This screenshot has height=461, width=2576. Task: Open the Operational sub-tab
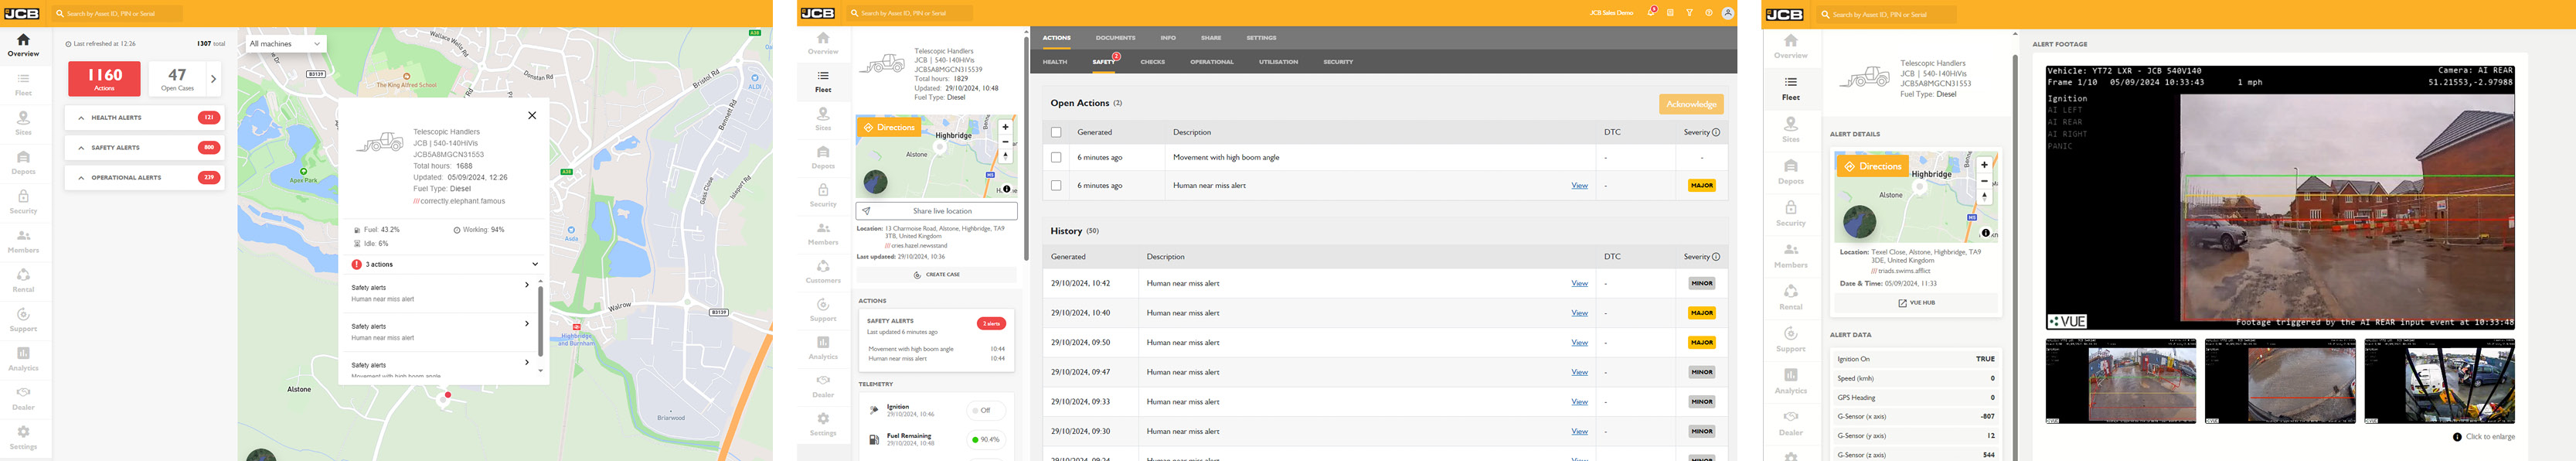point(1212,62)
